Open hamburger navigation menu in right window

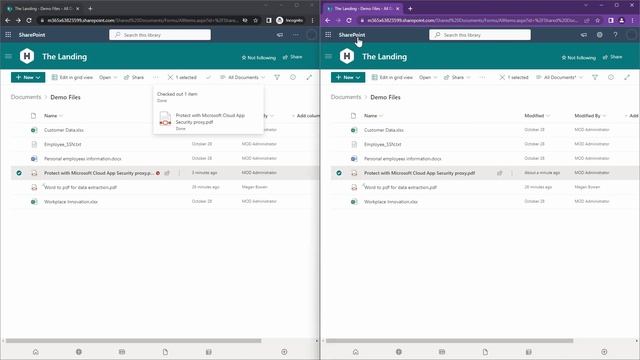click(x=328, y=56)
